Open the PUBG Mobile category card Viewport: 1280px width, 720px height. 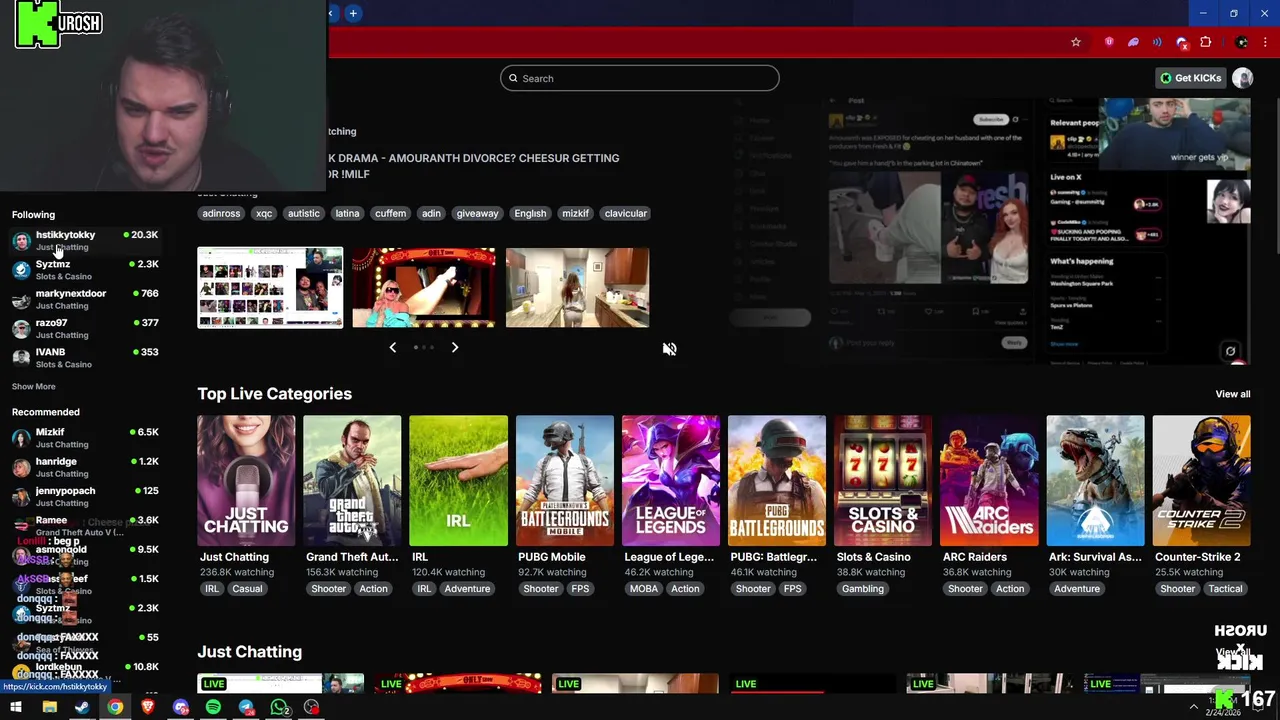click(x=565, y=481)
